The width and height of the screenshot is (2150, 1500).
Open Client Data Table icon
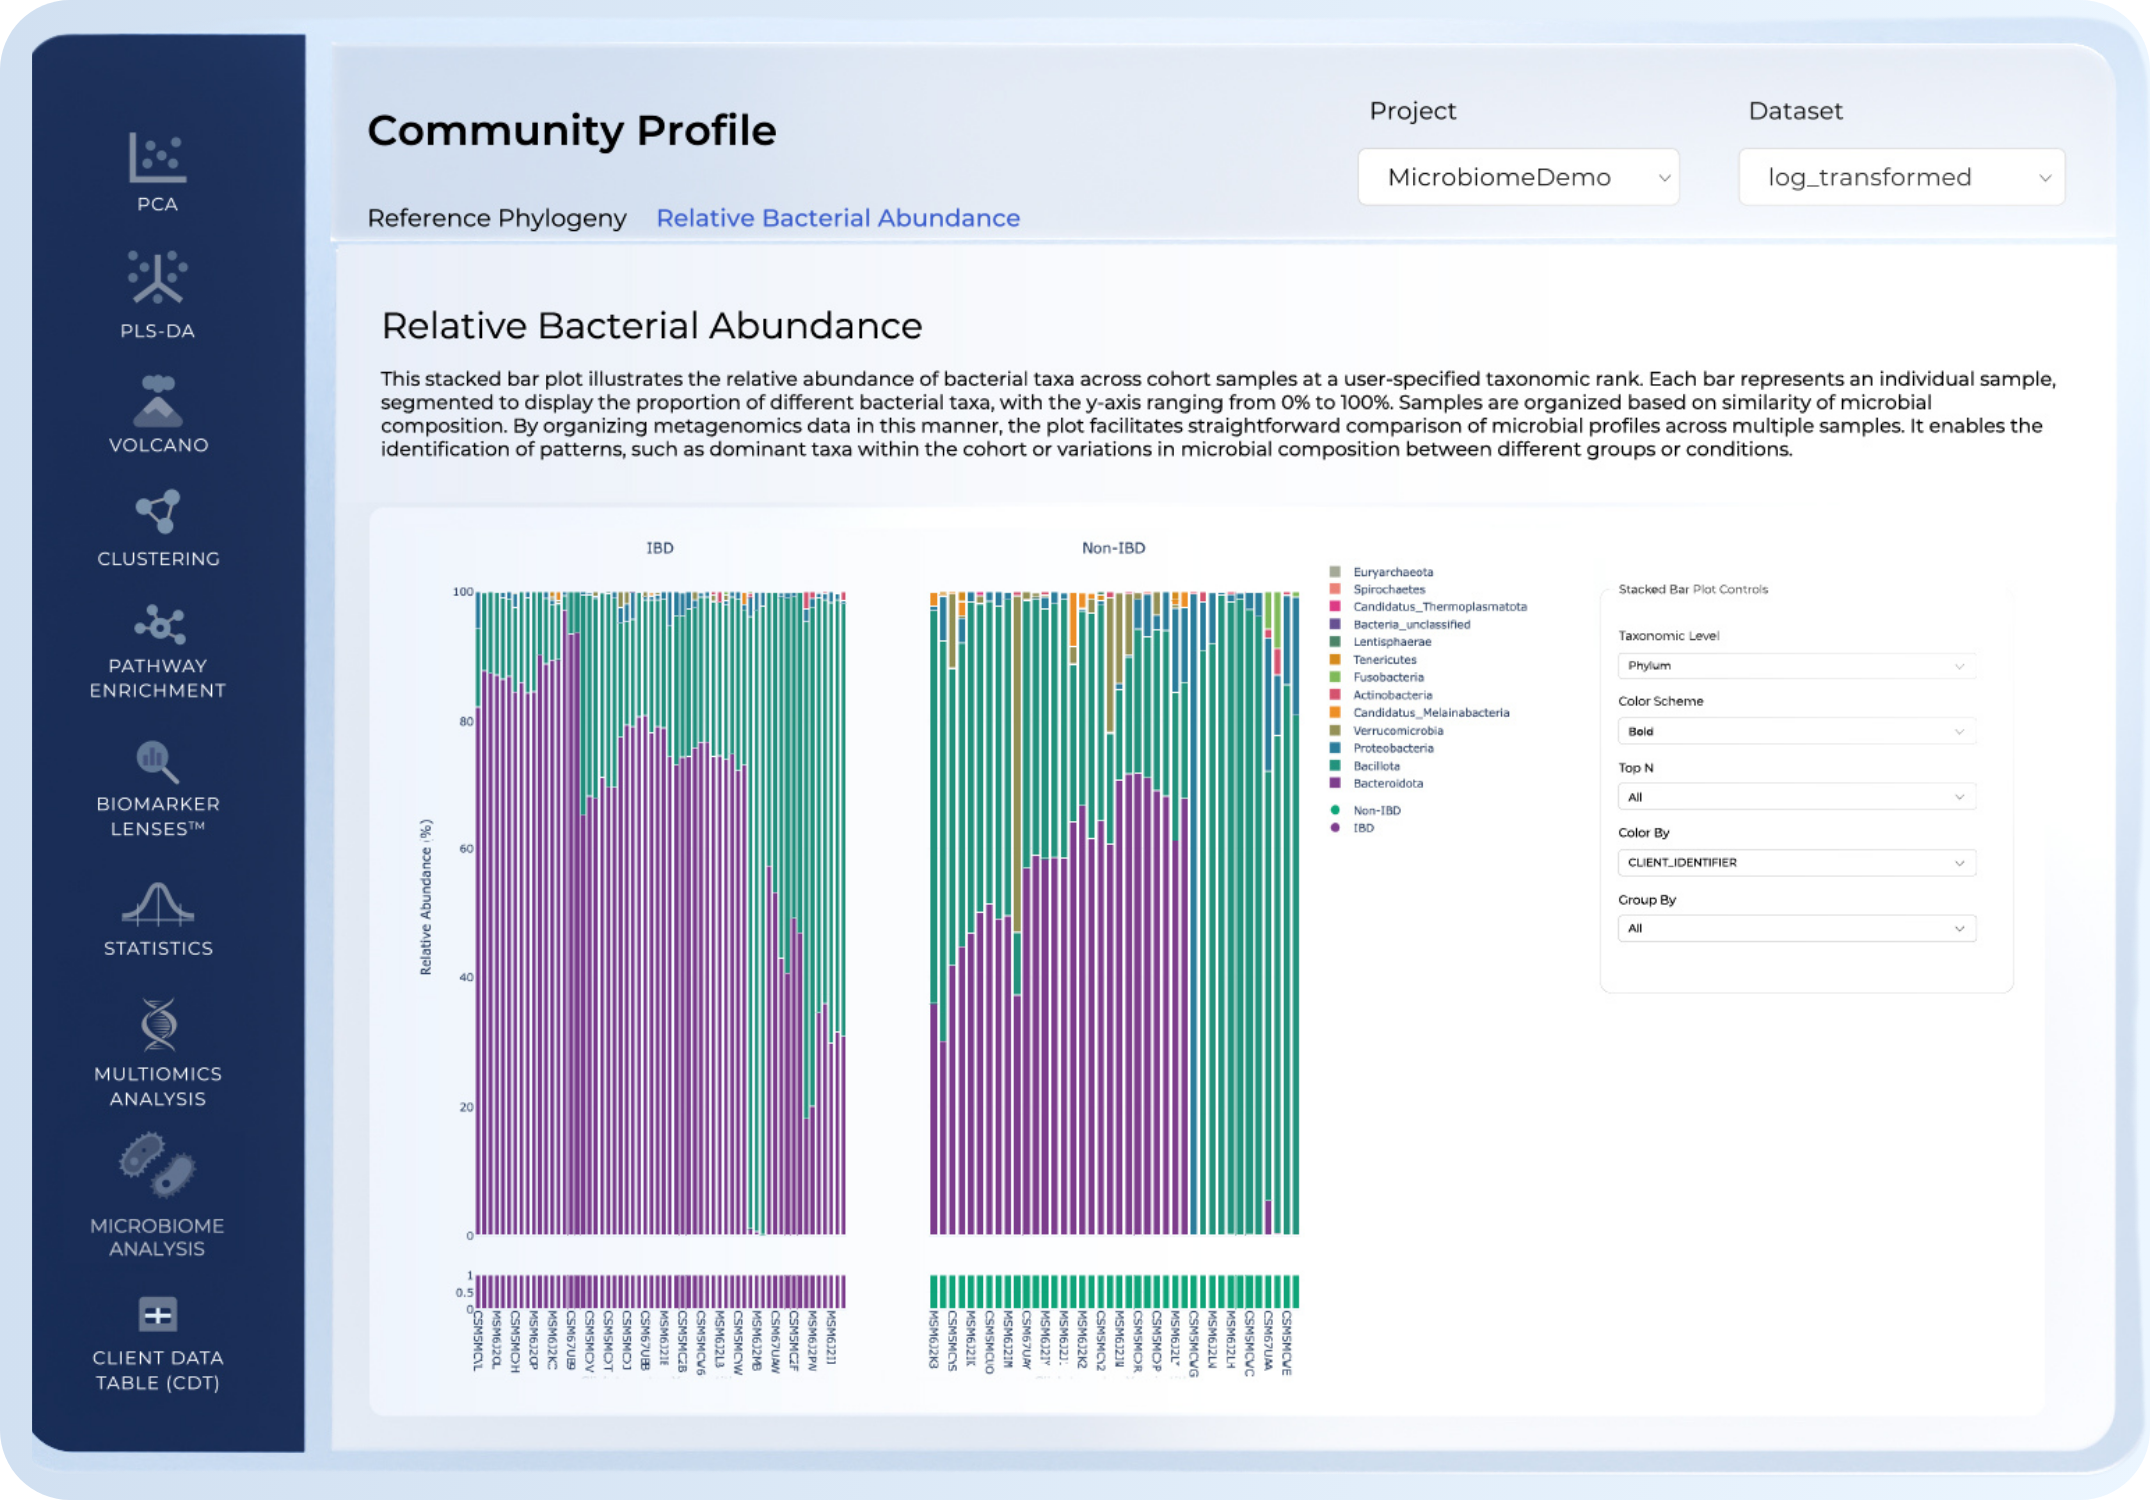click(x=158, y=1314)
